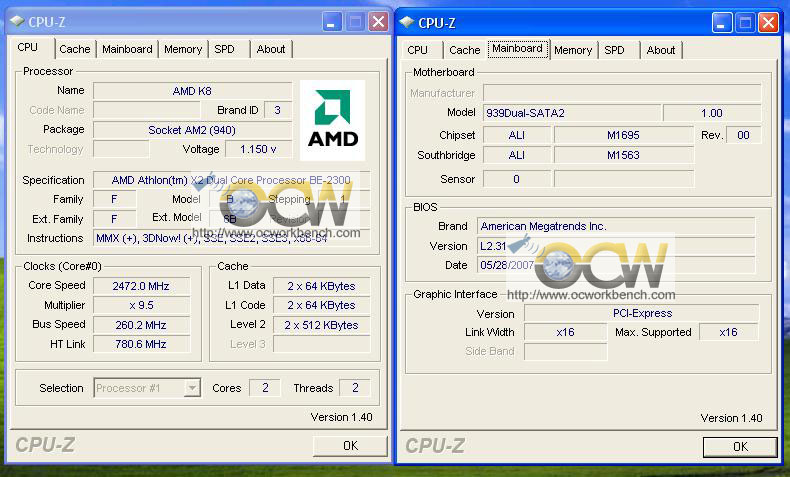
Task: Click the PCI-Express version field
Action: pyautogui.click(x=642, y=313)
